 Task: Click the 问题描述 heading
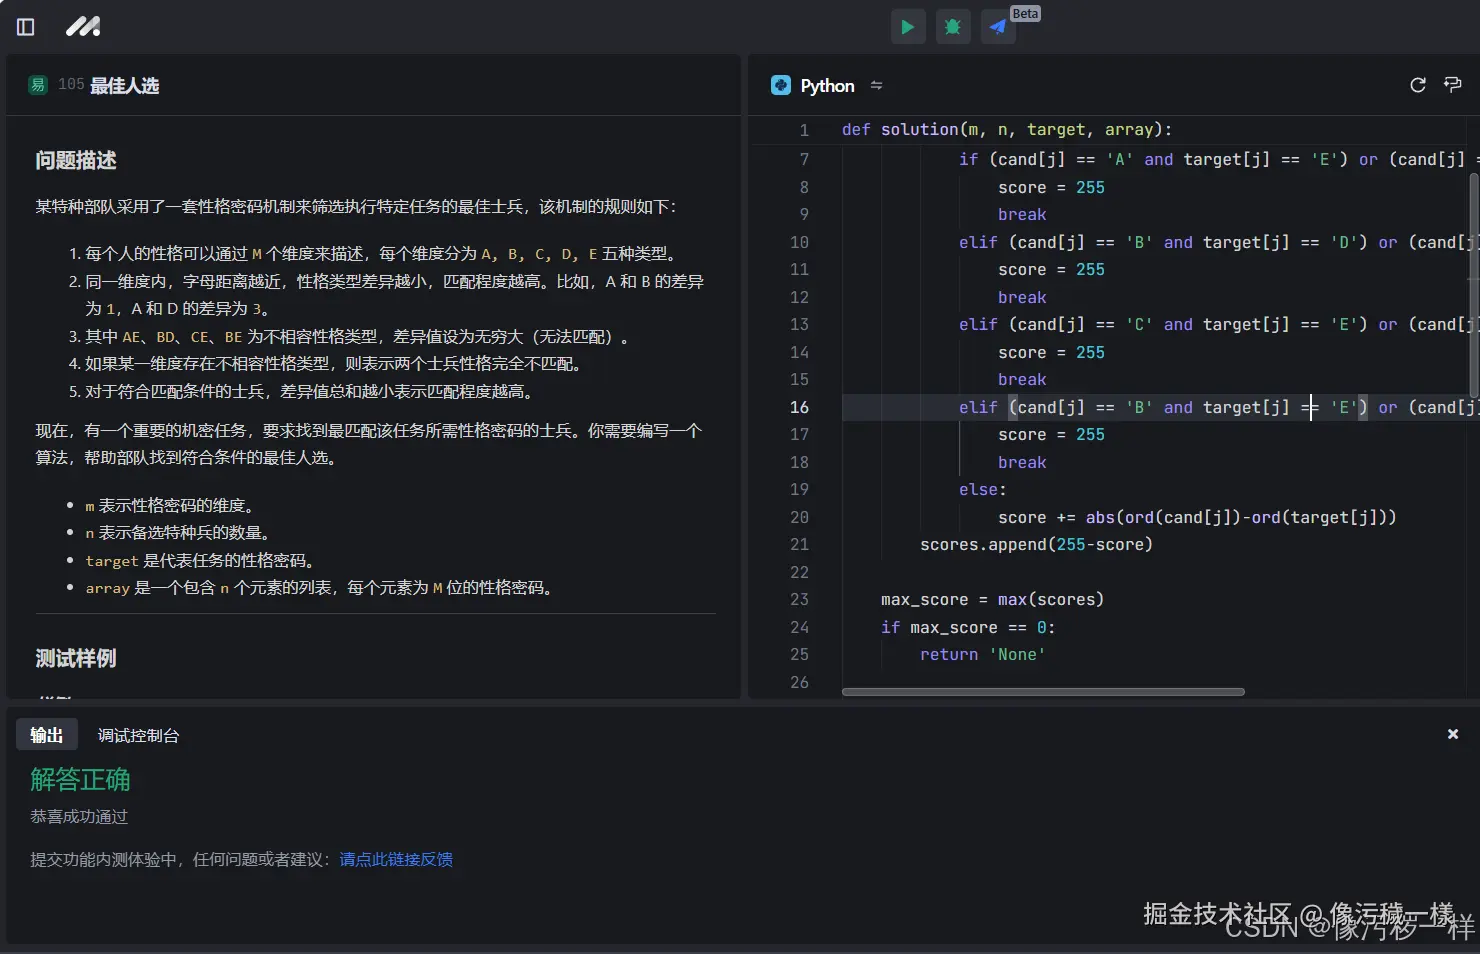[76, 160]
